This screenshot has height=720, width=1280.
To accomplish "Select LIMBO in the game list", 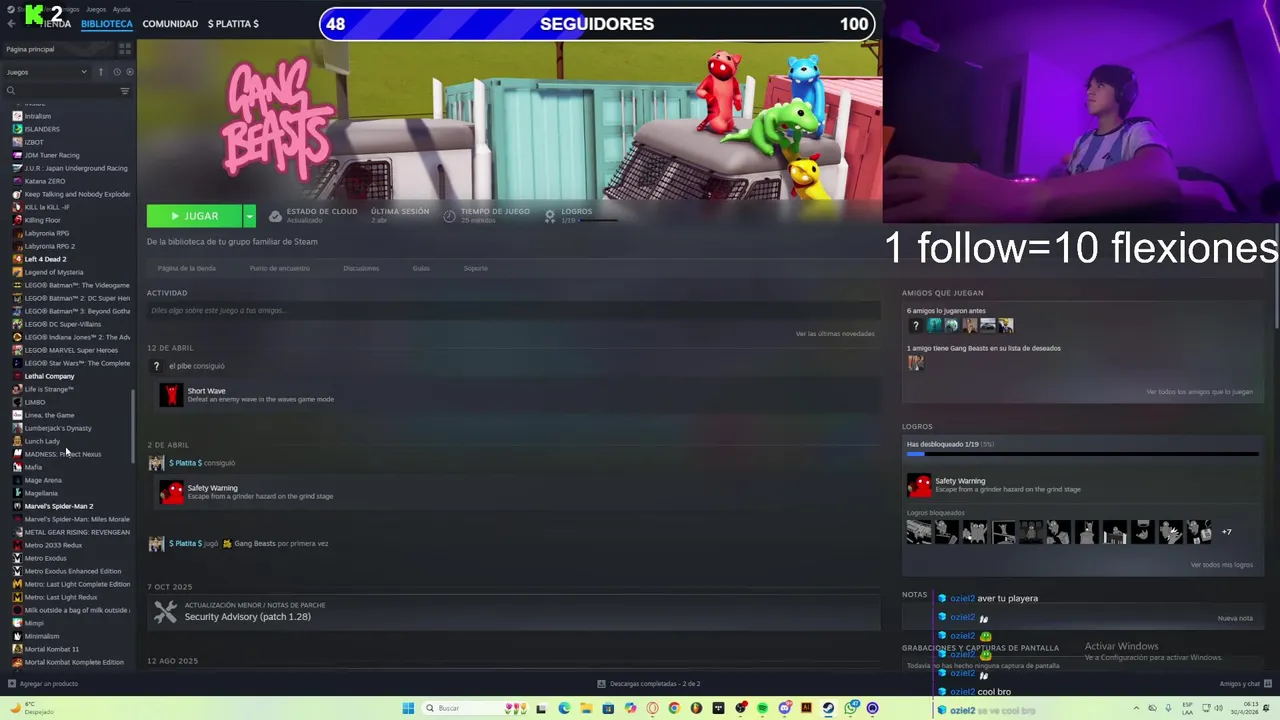I will [x=34, y=402].
